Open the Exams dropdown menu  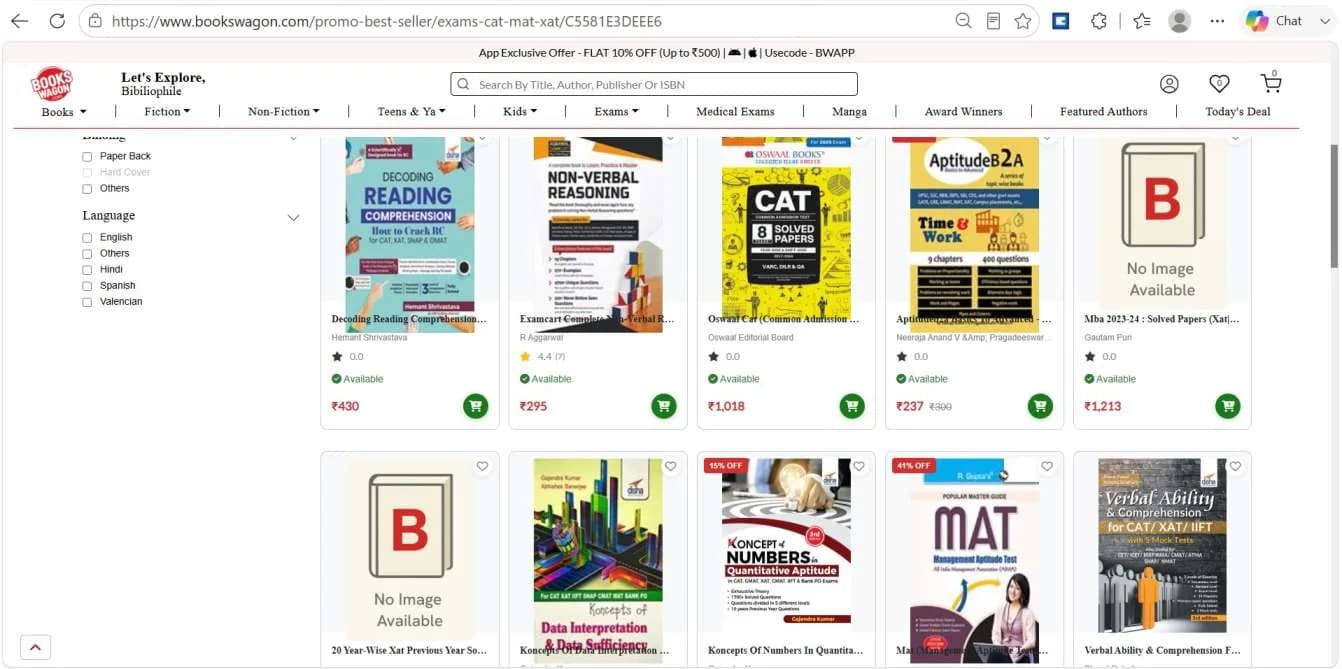click(x=616, y=112)
